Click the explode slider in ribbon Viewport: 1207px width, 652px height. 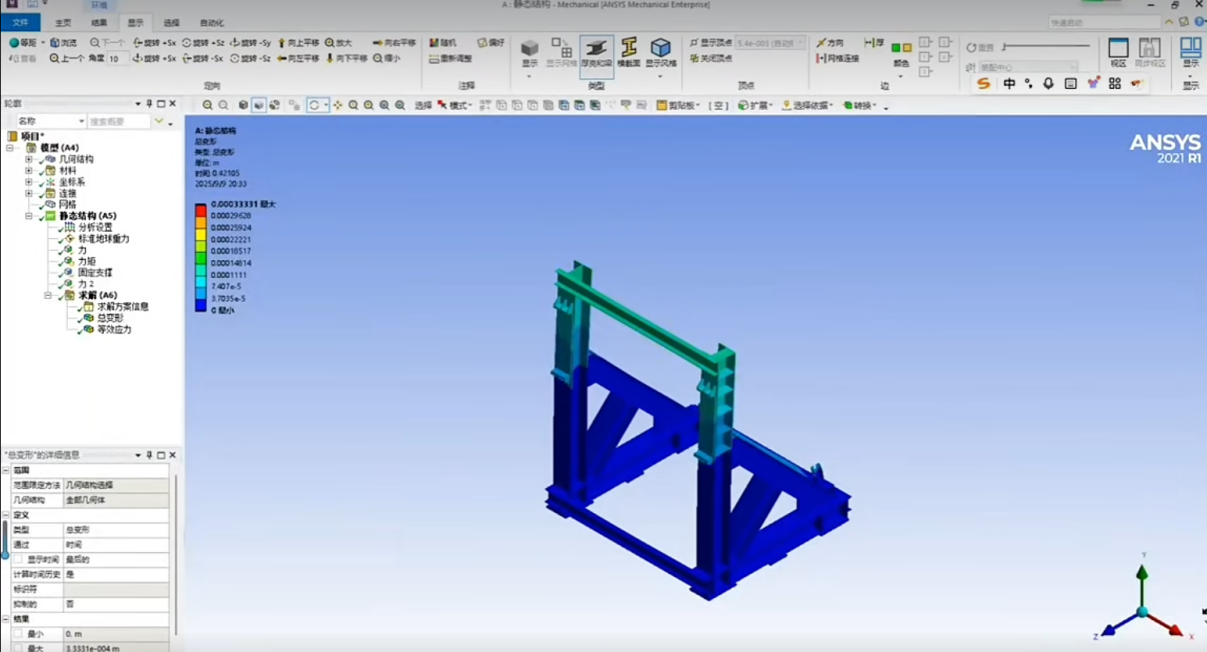[1046, 46]
